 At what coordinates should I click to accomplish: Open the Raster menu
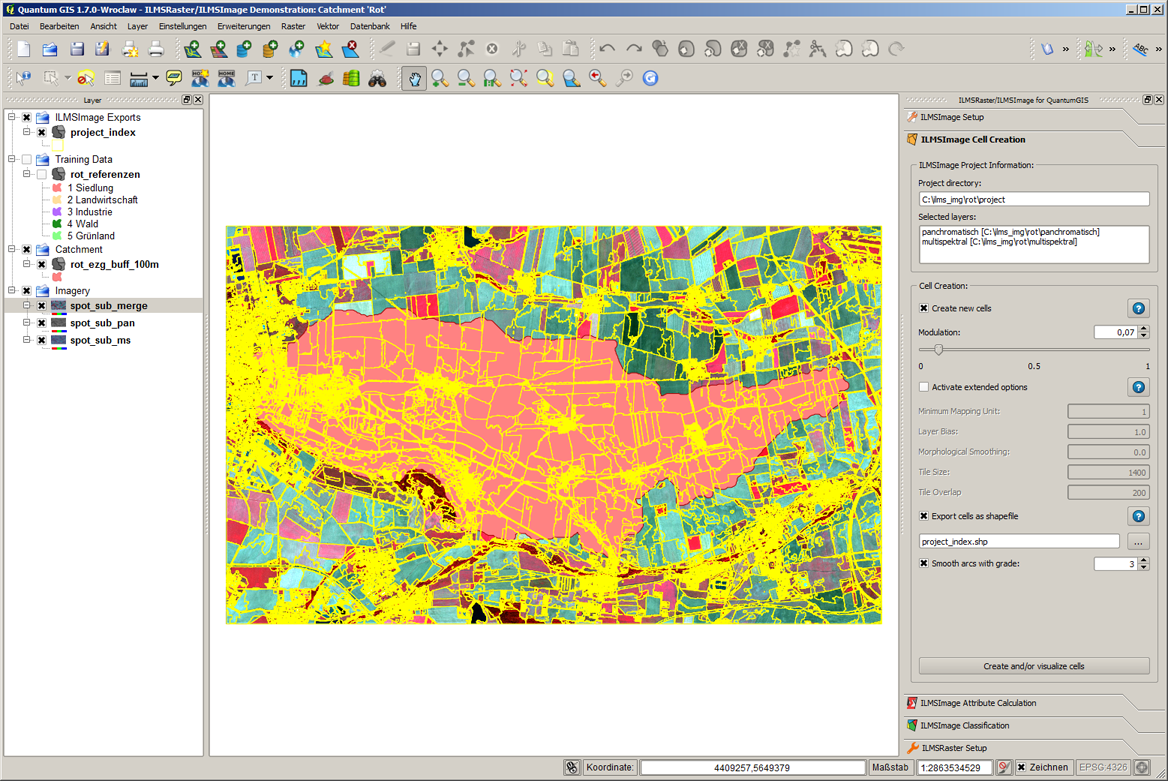pos(293,26)
